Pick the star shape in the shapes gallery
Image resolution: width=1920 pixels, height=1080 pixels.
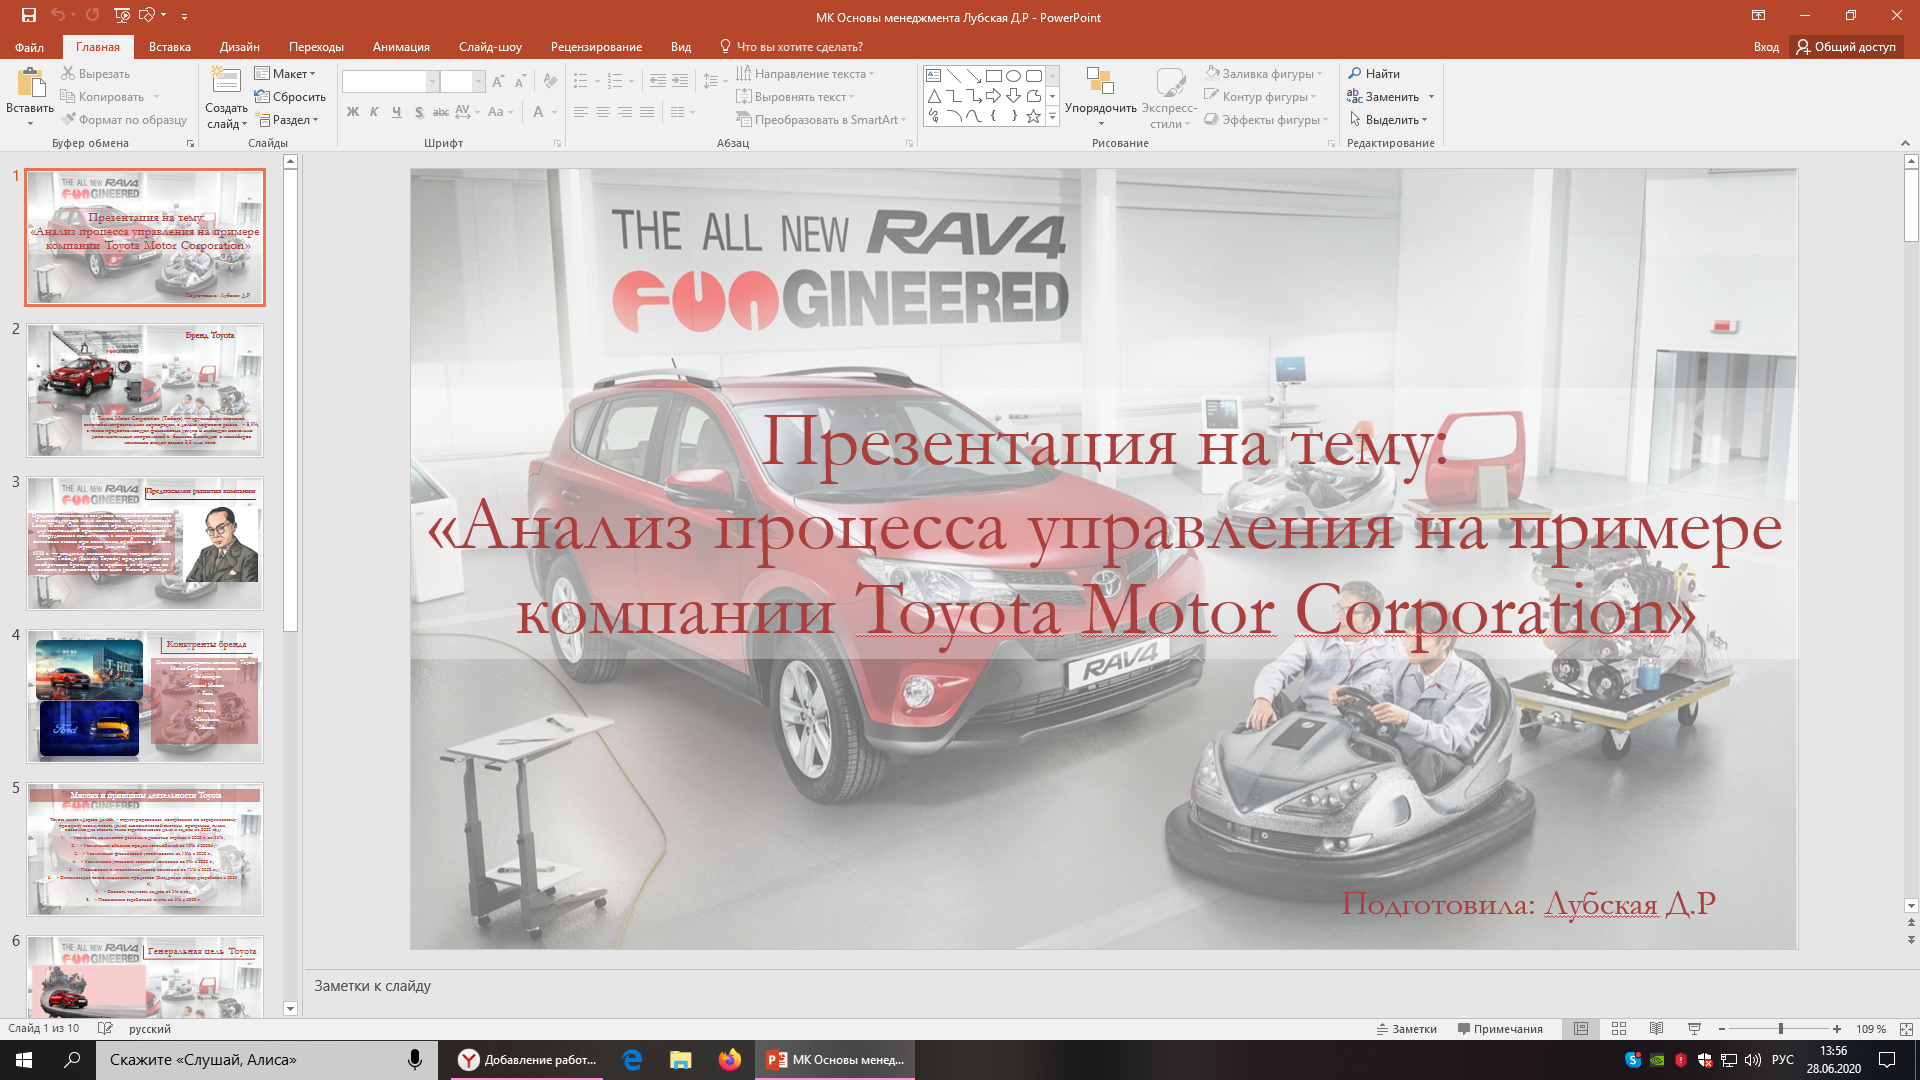click(1033, 116)
